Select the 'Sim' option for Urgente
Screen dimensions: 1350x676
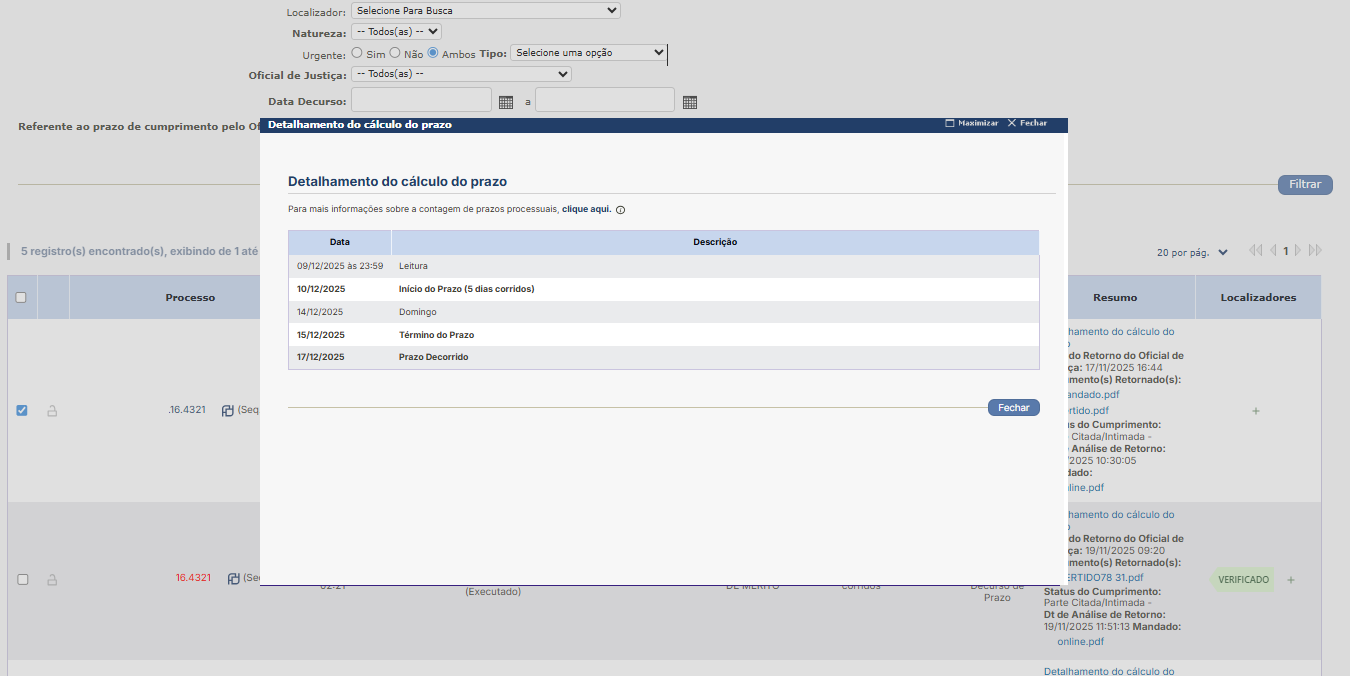(357, 53)
